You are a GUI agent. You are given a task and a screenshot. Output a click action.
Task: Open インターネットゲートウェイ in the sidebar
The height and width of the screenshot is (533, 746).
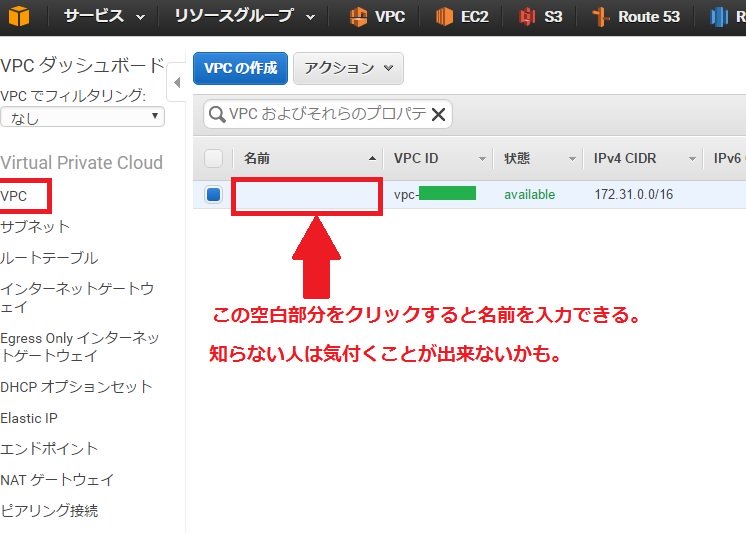coord(77,297)
